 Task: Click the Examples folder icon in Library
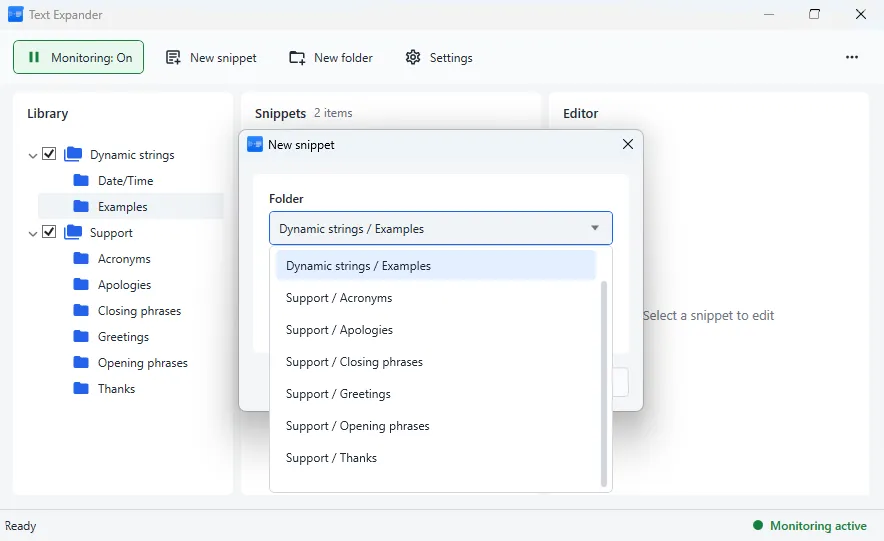click(x=81, y=206)
